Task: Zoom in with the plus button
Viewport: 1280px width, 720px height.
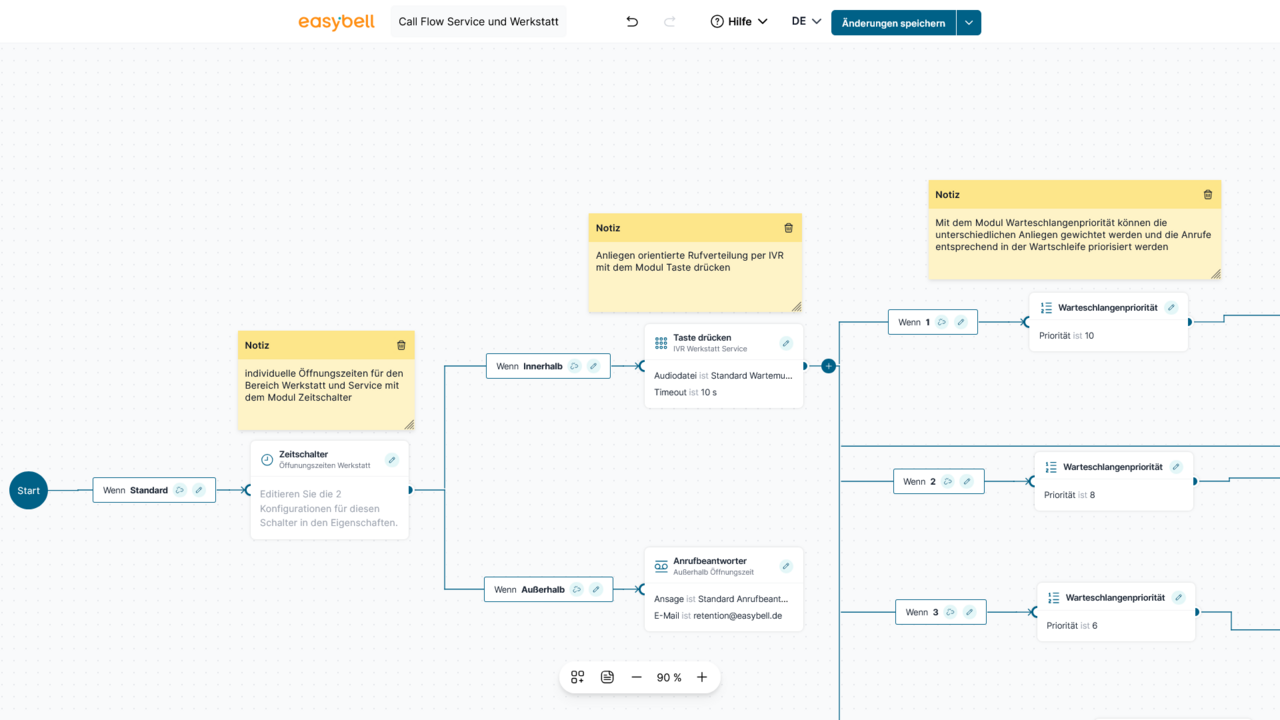Action: pyautogui.click(x=702, y=677)
